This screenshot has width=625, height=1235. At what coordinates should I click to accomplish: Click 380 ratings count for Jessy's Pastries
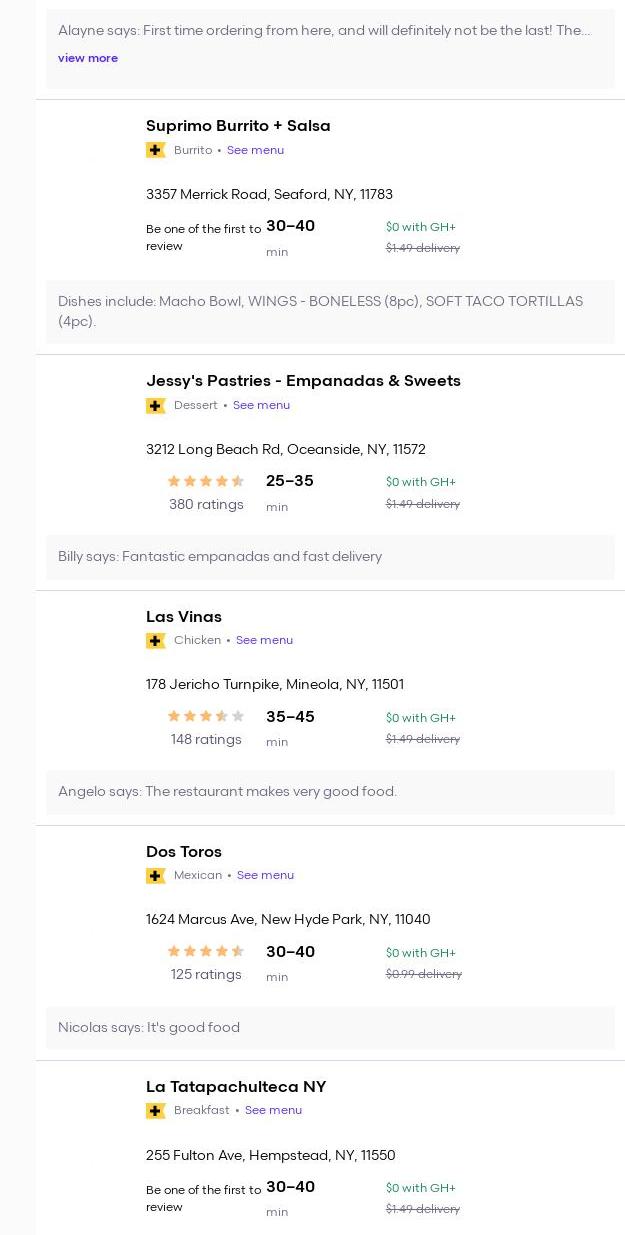pos(206,505)
